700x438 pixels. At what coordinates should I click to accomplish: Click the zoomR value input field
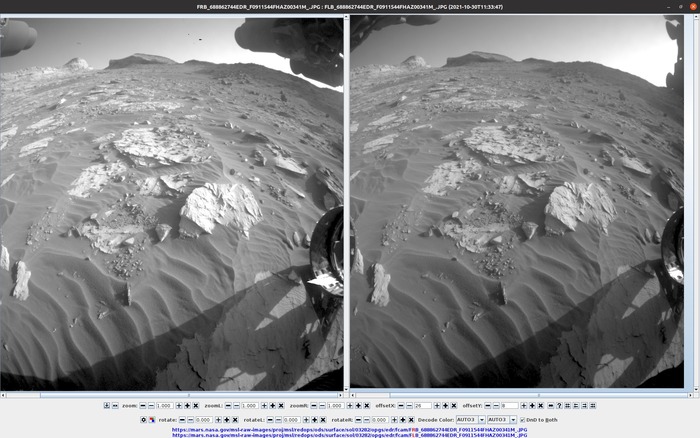335,405
